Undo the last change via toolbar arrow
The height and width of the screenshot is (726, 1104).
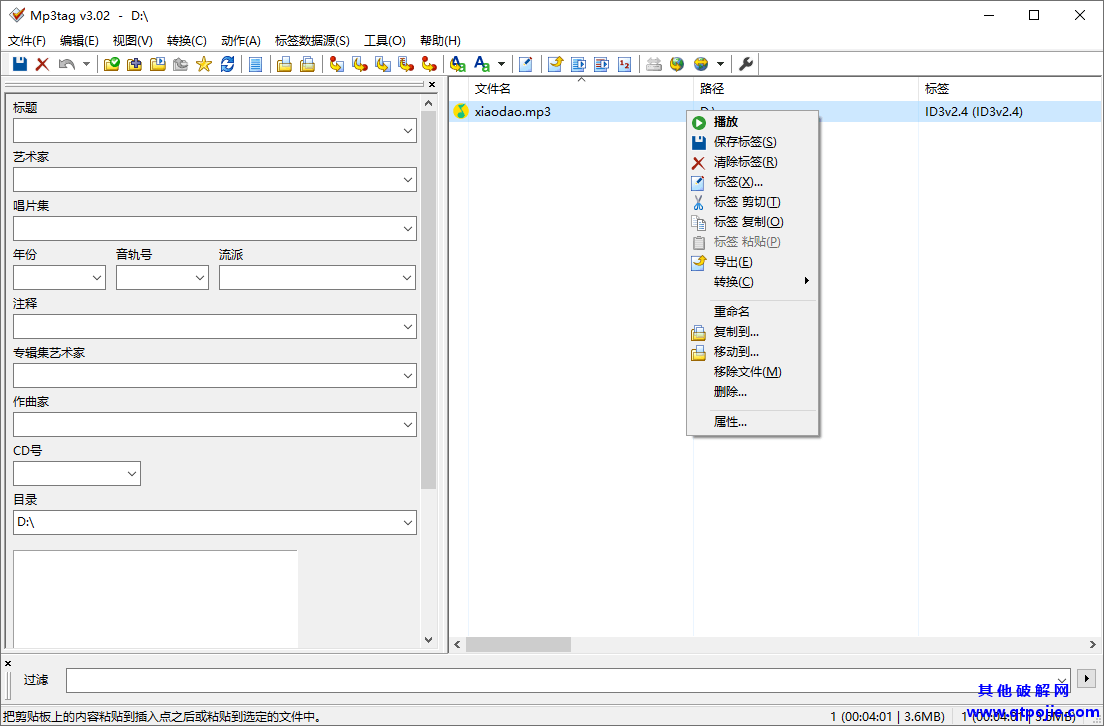[x=67, y=64]
